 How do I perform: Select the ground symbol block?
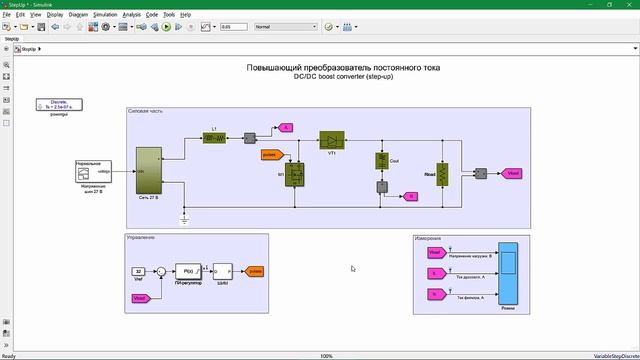[x=184, y=220]
